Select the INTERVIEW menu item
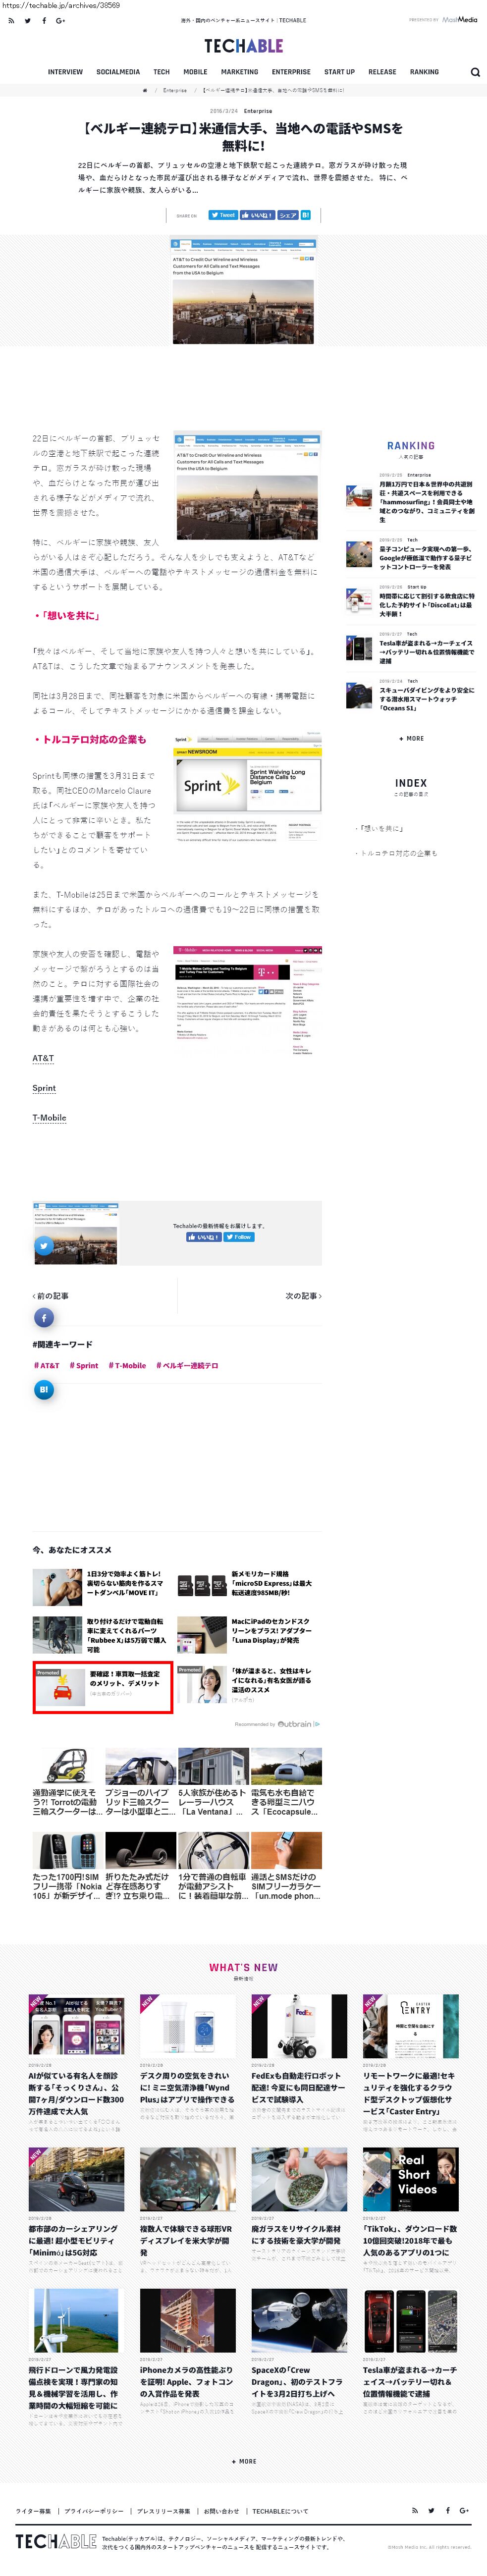This screenshot has height=2576, width=487. [65, 72]
